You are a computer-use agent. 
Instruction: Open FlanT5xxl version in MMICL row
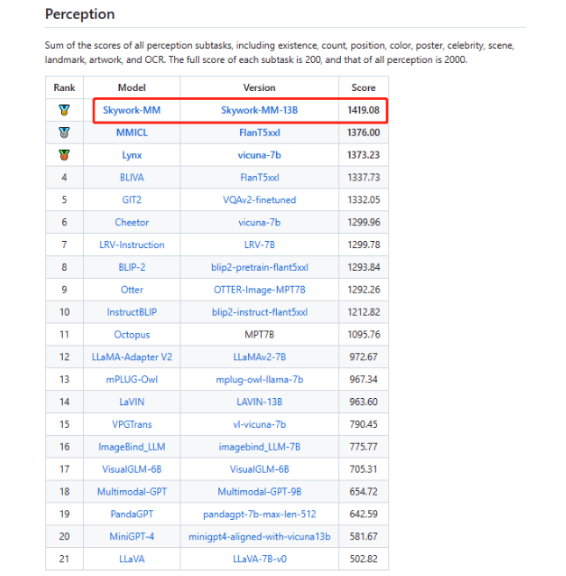tap(260, 133)
